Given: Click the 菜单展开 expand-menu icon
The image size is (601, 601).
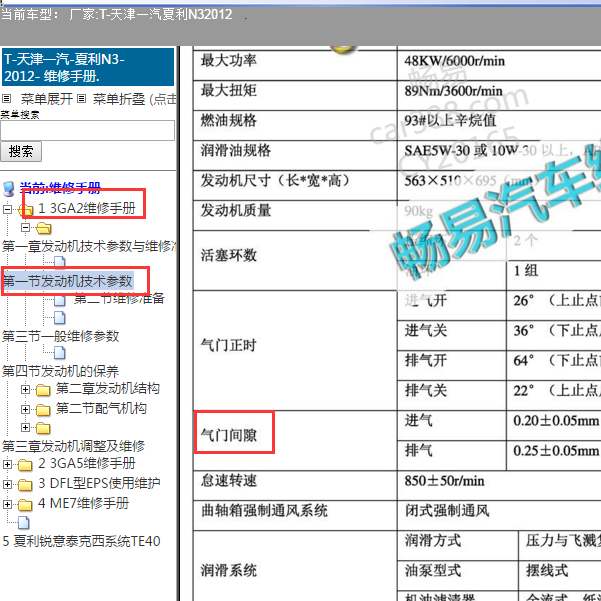Looking at the screenshot, I should click(x=7, y=99).
